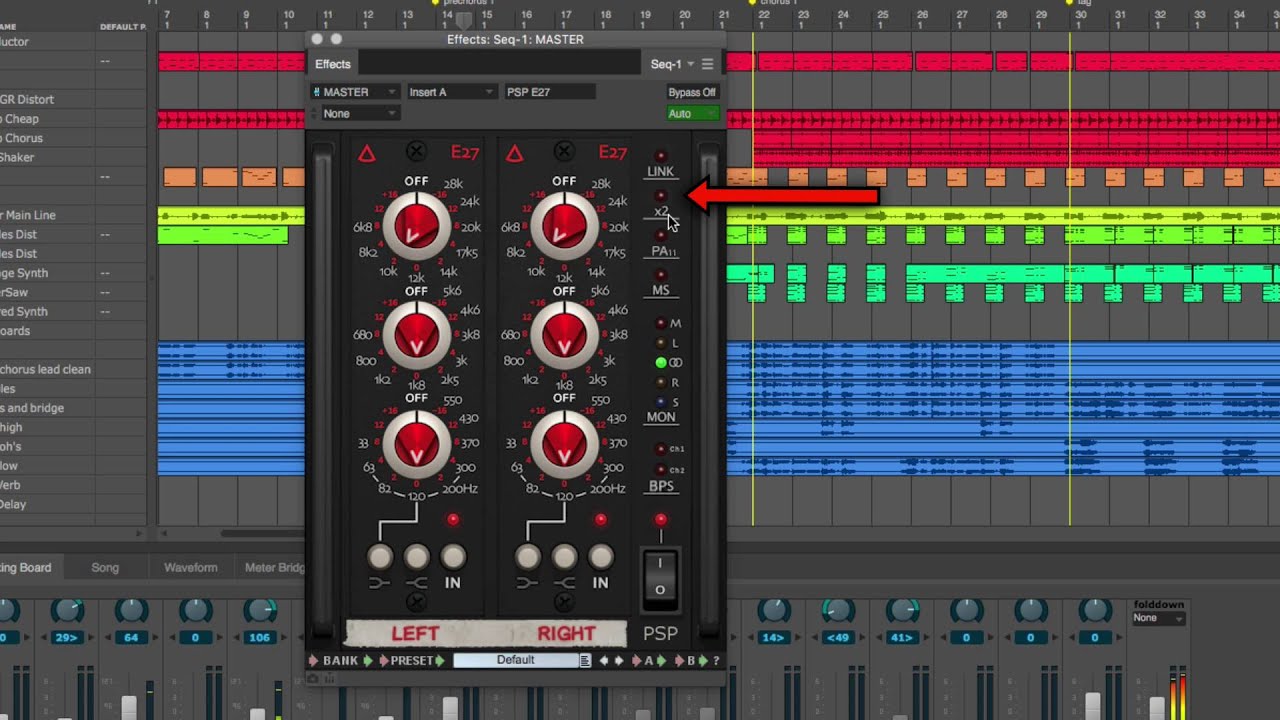Toggle BPS bypass for Ch1
The height and width of the screenshot is (720, 1280).
660,449
